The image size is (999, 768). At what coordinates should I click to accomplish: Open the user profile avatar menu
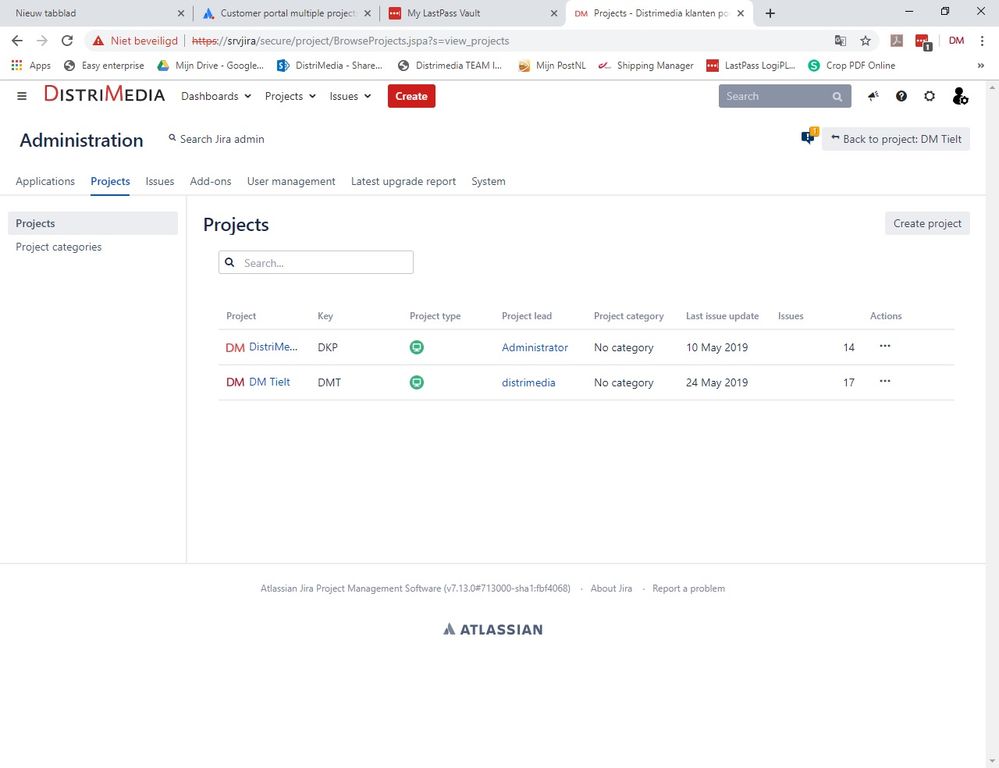(x=959, y=96)
